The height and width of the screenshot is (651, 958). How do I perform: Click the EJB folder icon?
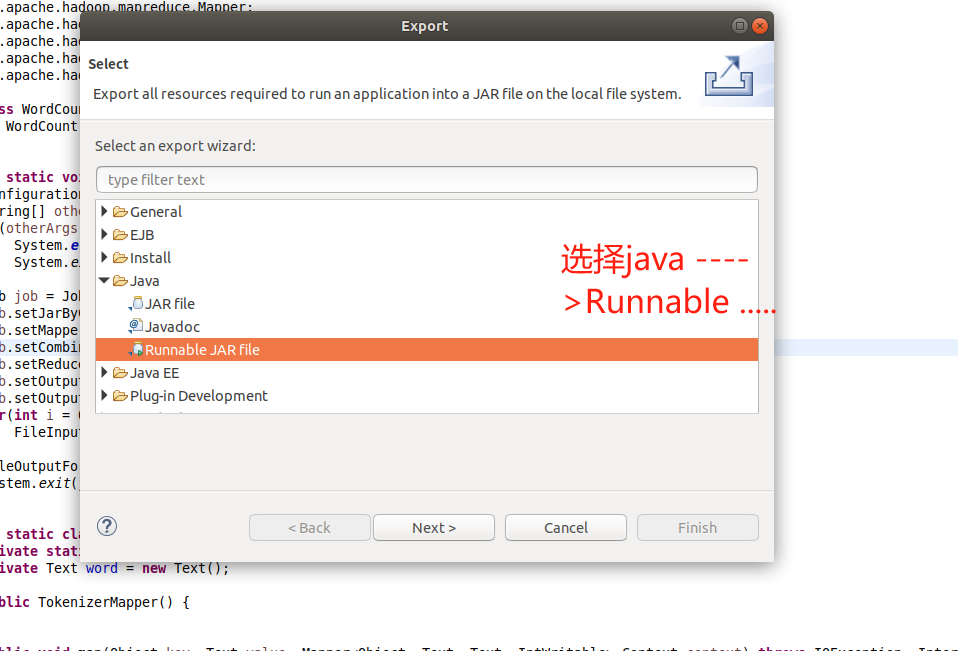coord(120,235)
